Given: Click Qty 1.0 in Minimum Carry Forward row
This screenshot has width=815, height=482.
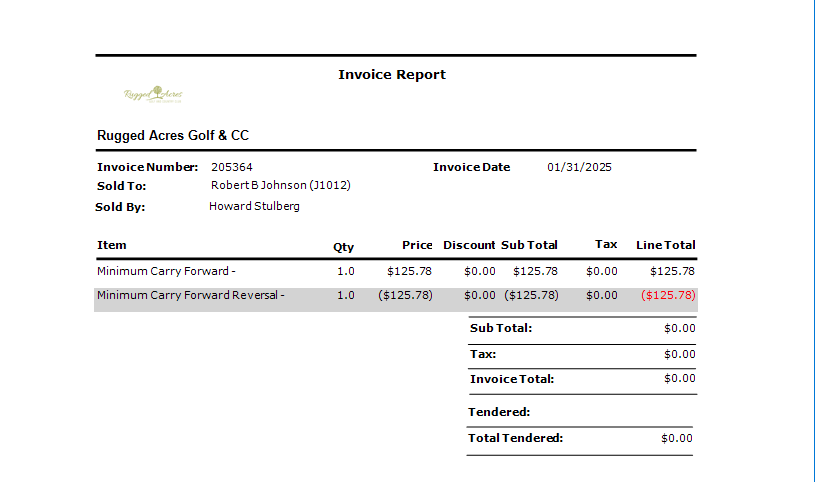Looking at the screenshot, I should [346, 271].
